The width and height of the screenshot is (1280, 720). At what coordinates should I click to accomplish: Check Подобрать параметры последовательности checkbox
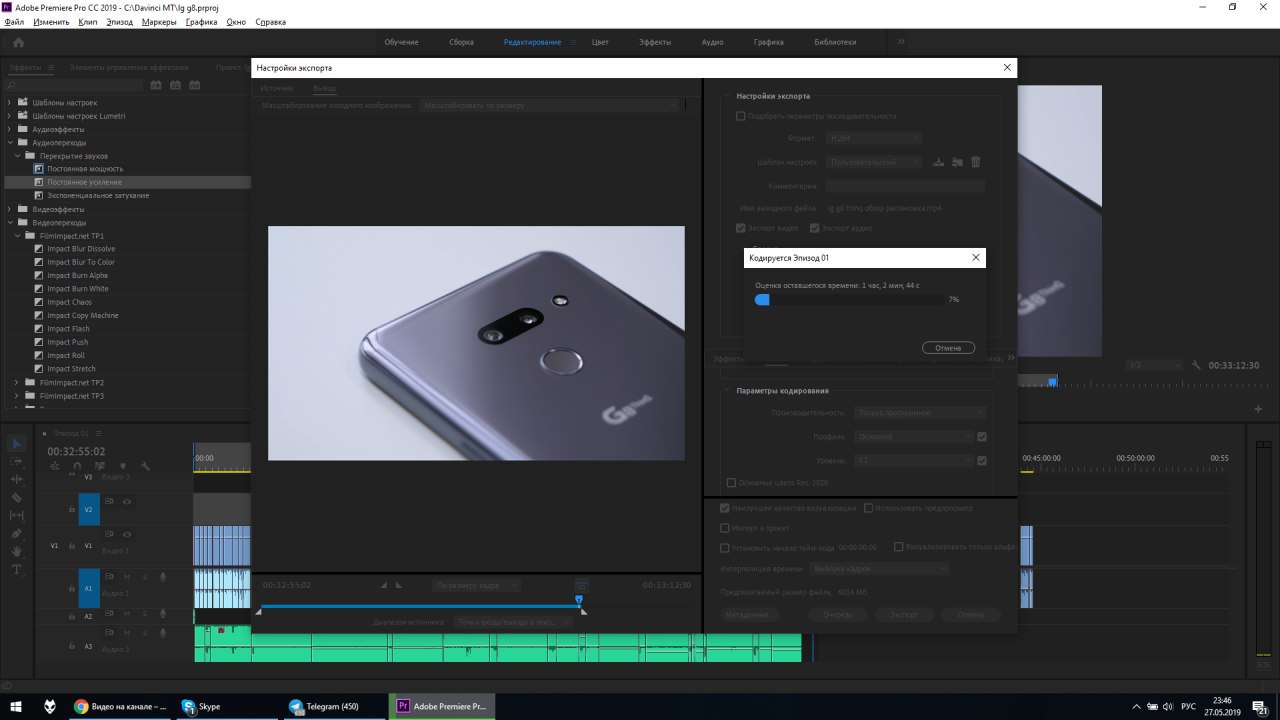point(741,116)
